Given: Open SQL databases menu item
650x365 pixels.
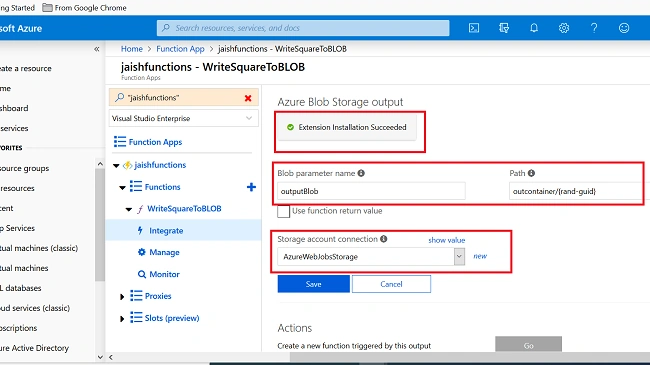Looking at the screenshot, I should [x=20, y=288].
